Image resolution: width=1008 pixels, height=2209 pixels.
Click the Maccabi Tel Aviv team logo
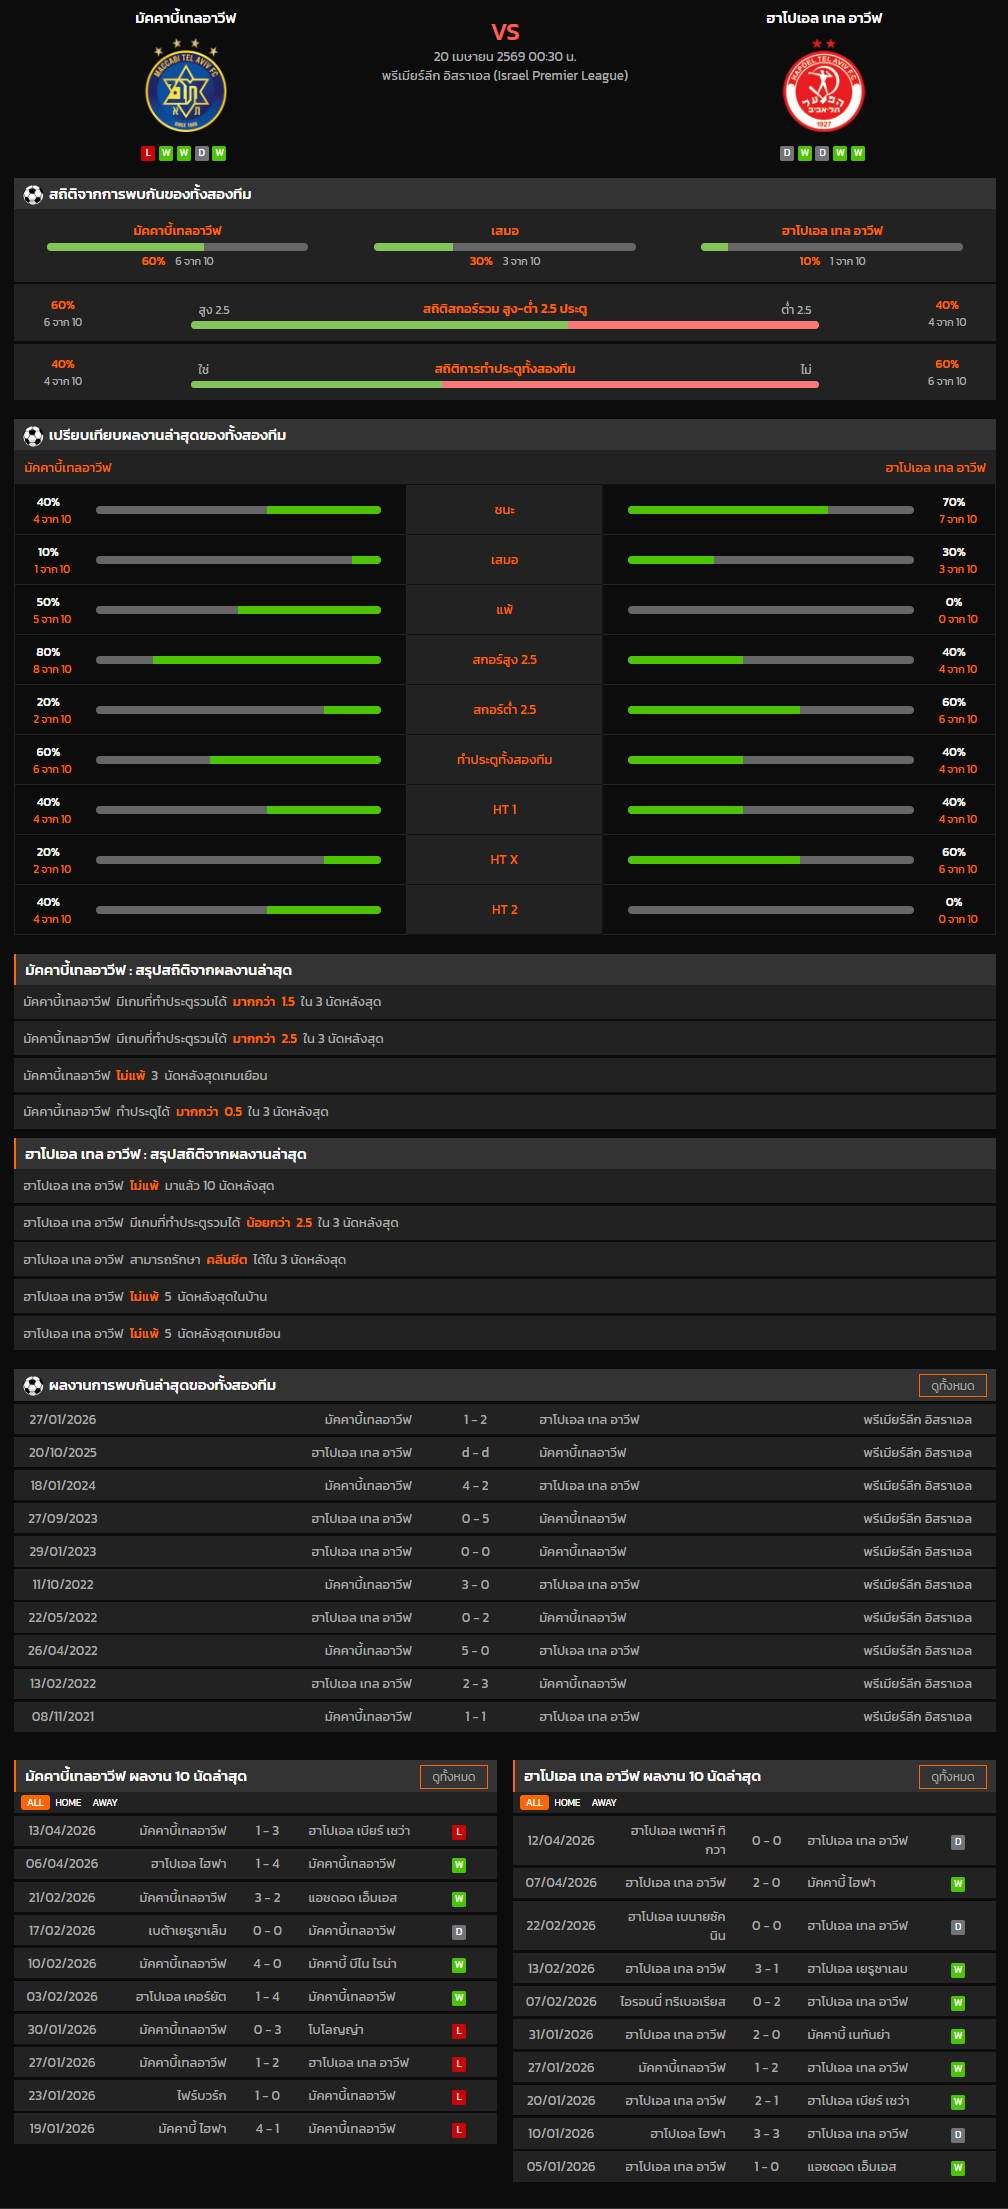point(186,90)
